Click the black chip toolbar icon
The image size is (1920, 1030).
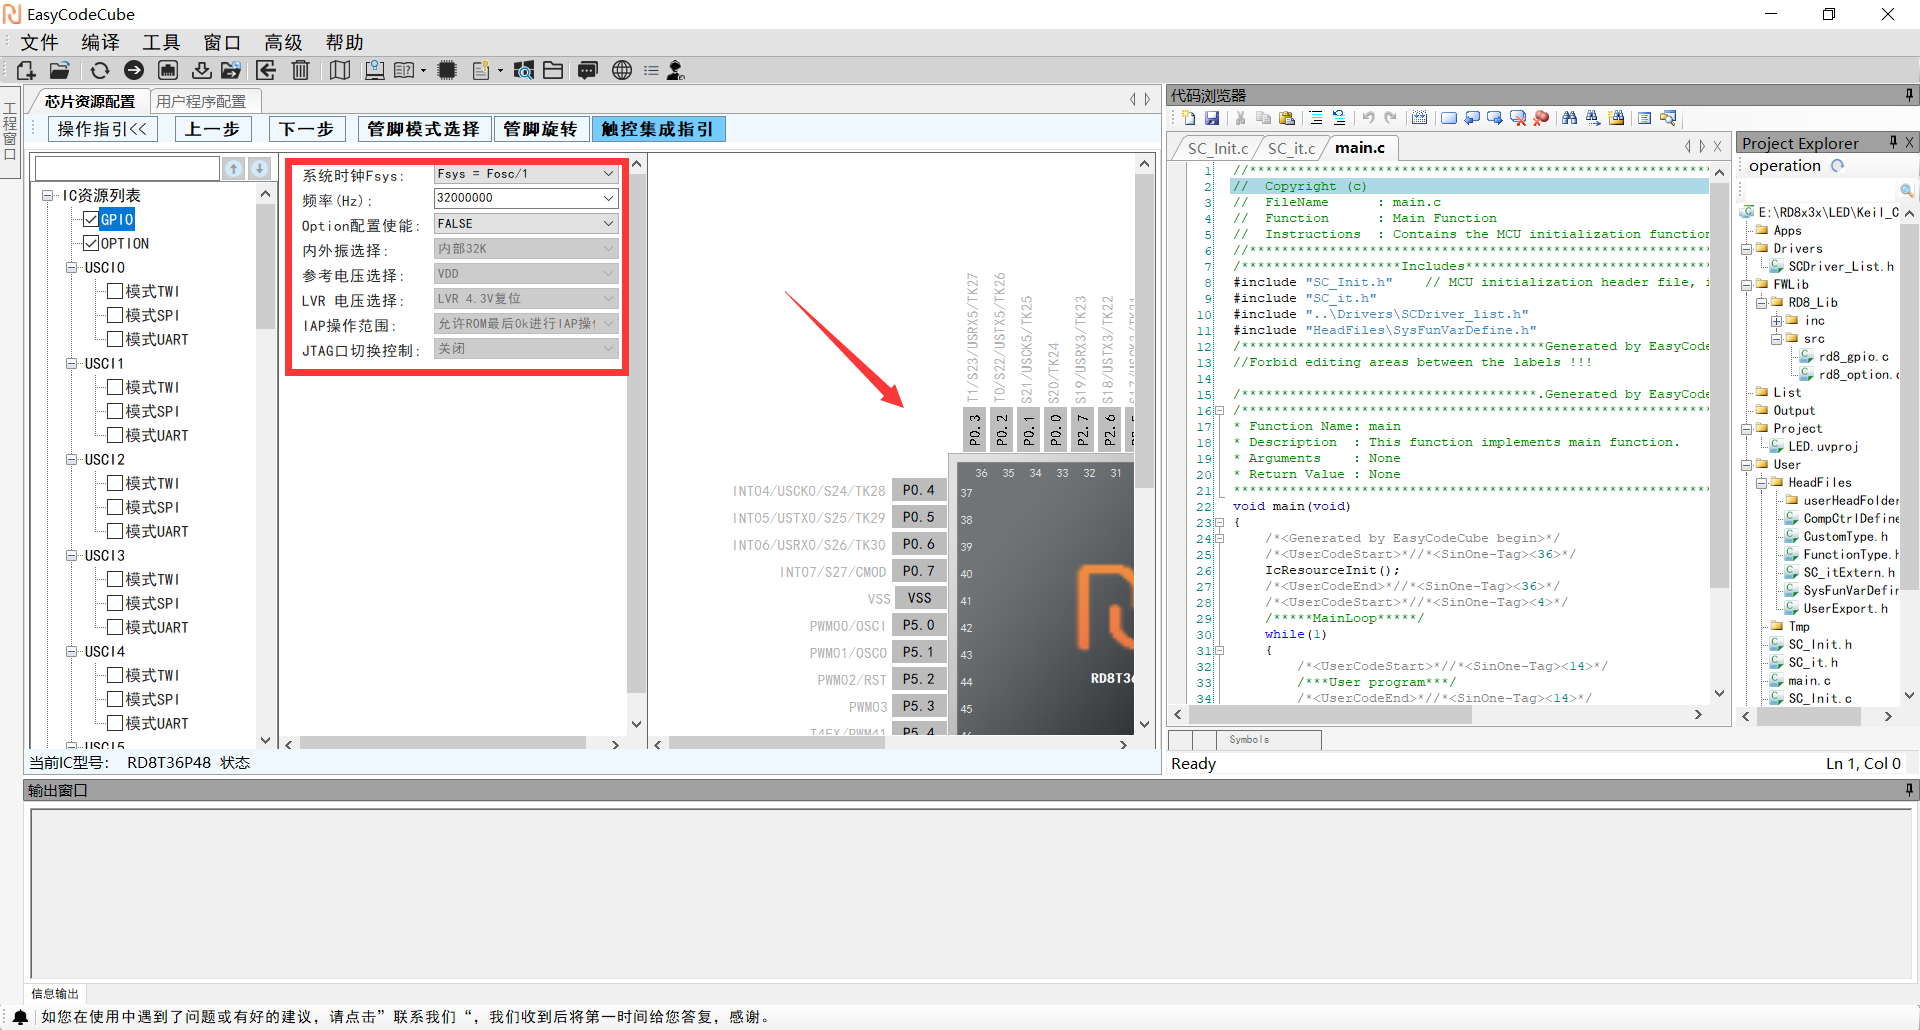[447, 70]
